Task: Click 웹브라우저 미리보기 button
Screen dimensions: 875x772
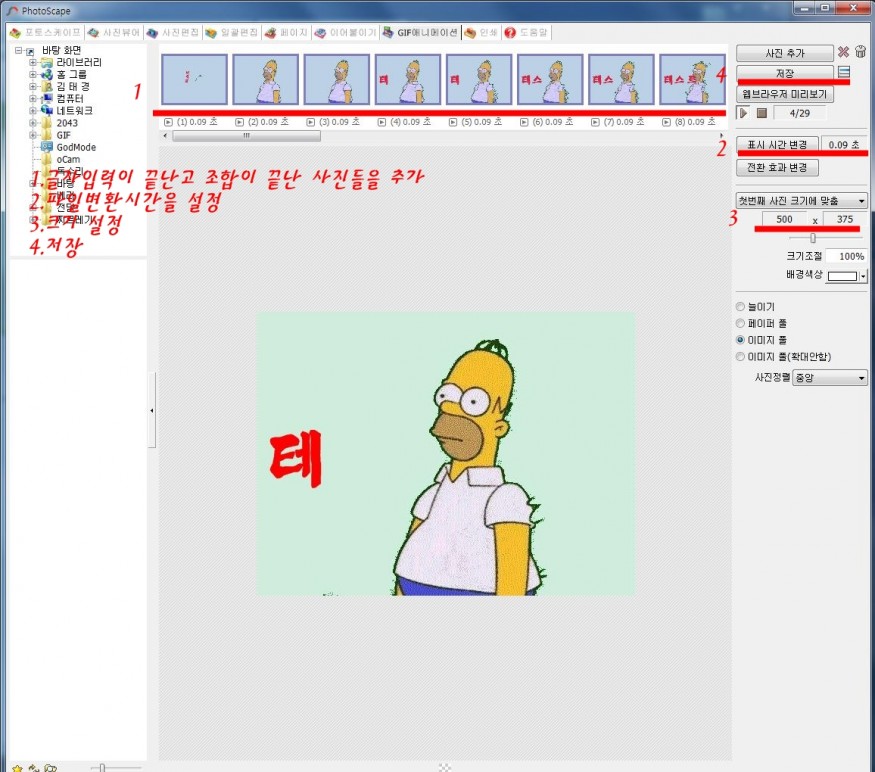Action: point(785,94)
